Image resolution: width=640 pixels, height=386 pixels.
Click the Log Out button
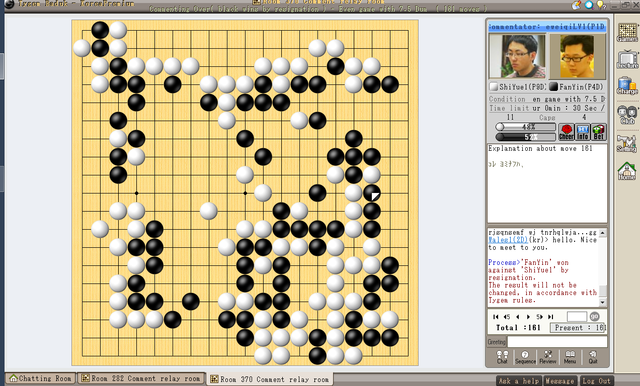(x=596, y=381)
